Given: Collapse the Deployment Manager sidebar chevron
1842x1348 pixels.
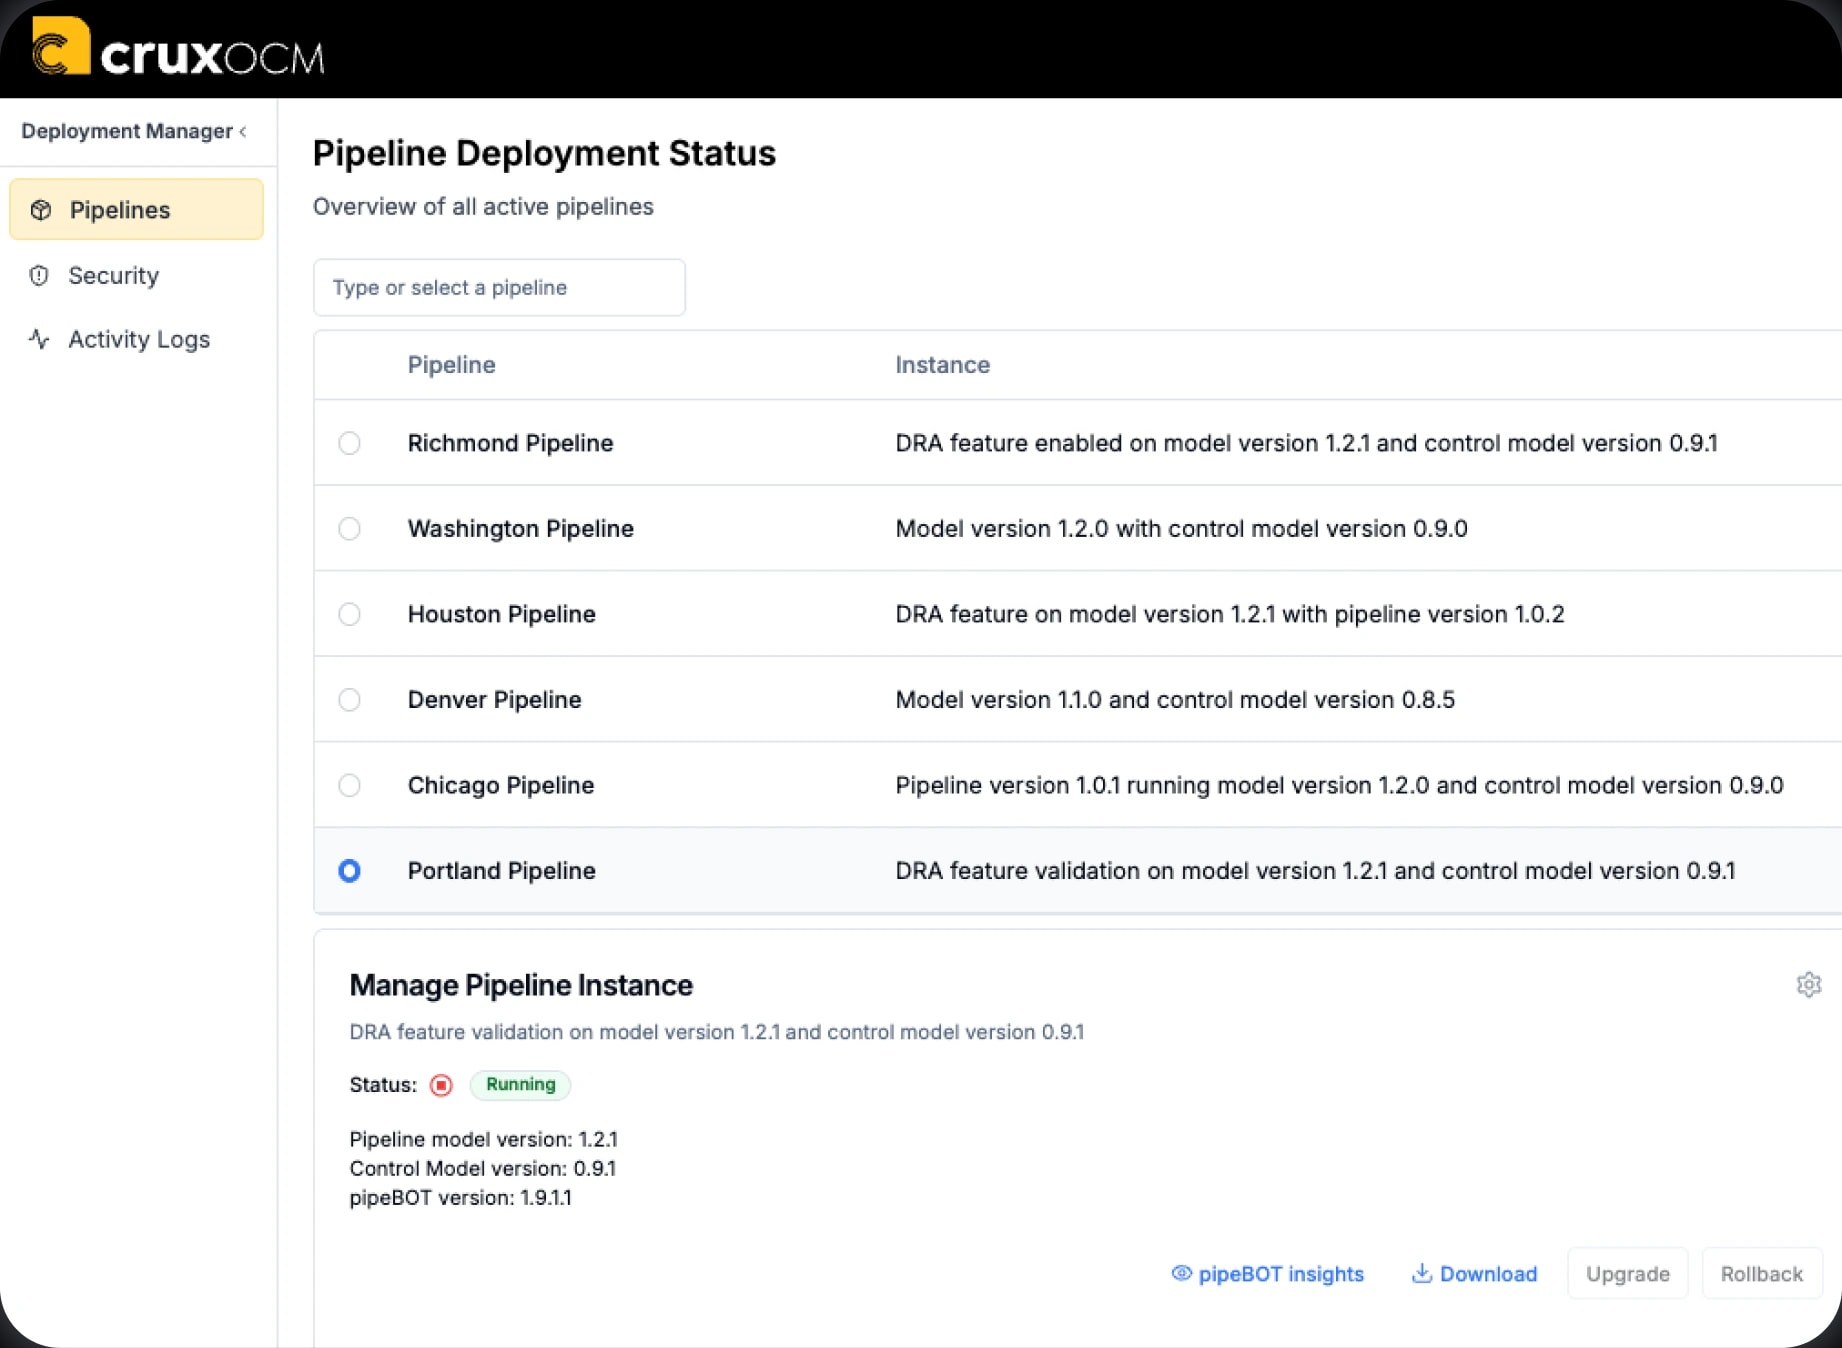Looking at the screenshot, I should click(243, 131).
